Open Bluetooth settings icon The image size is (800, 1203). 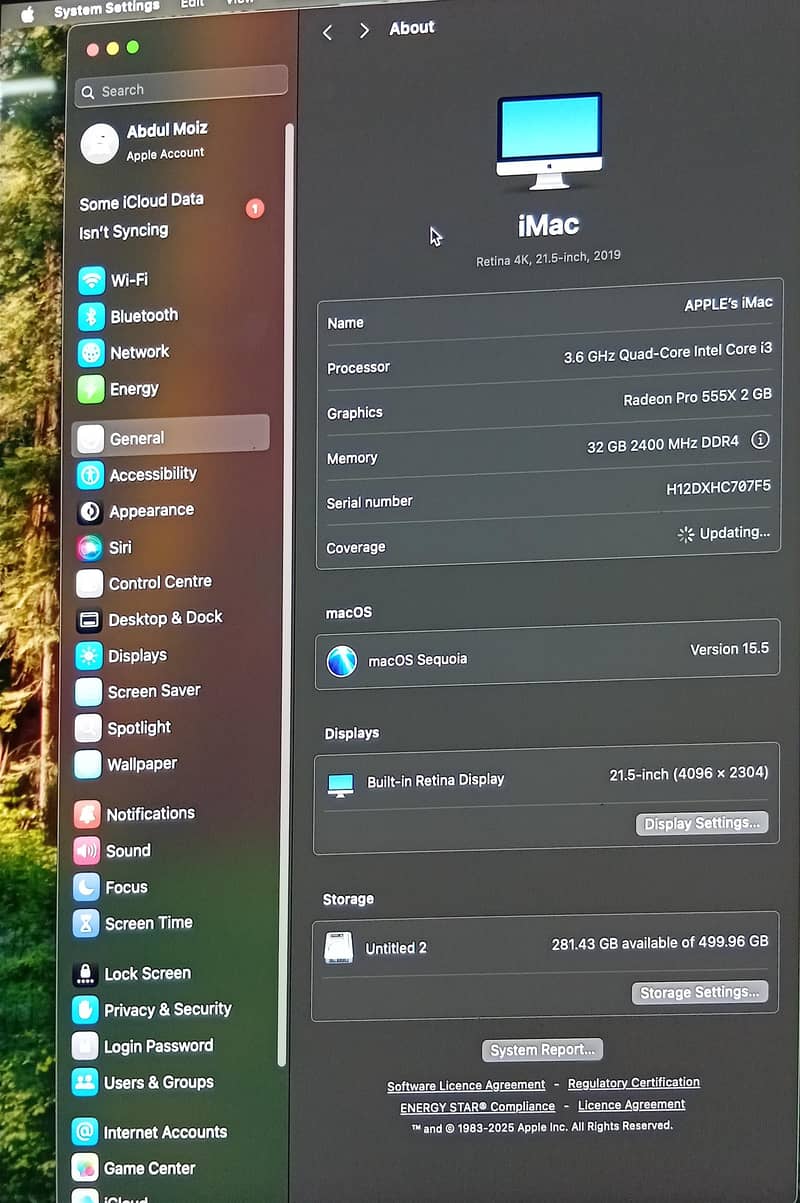92,316
